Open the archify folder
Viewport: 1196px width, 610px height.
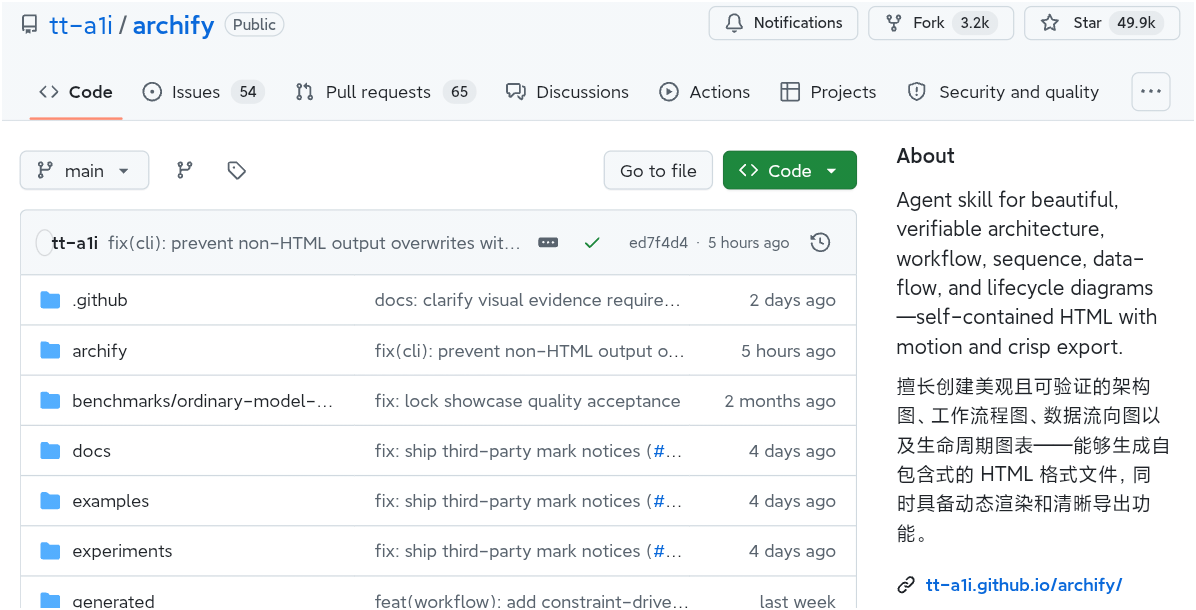[x=99, y=351]
